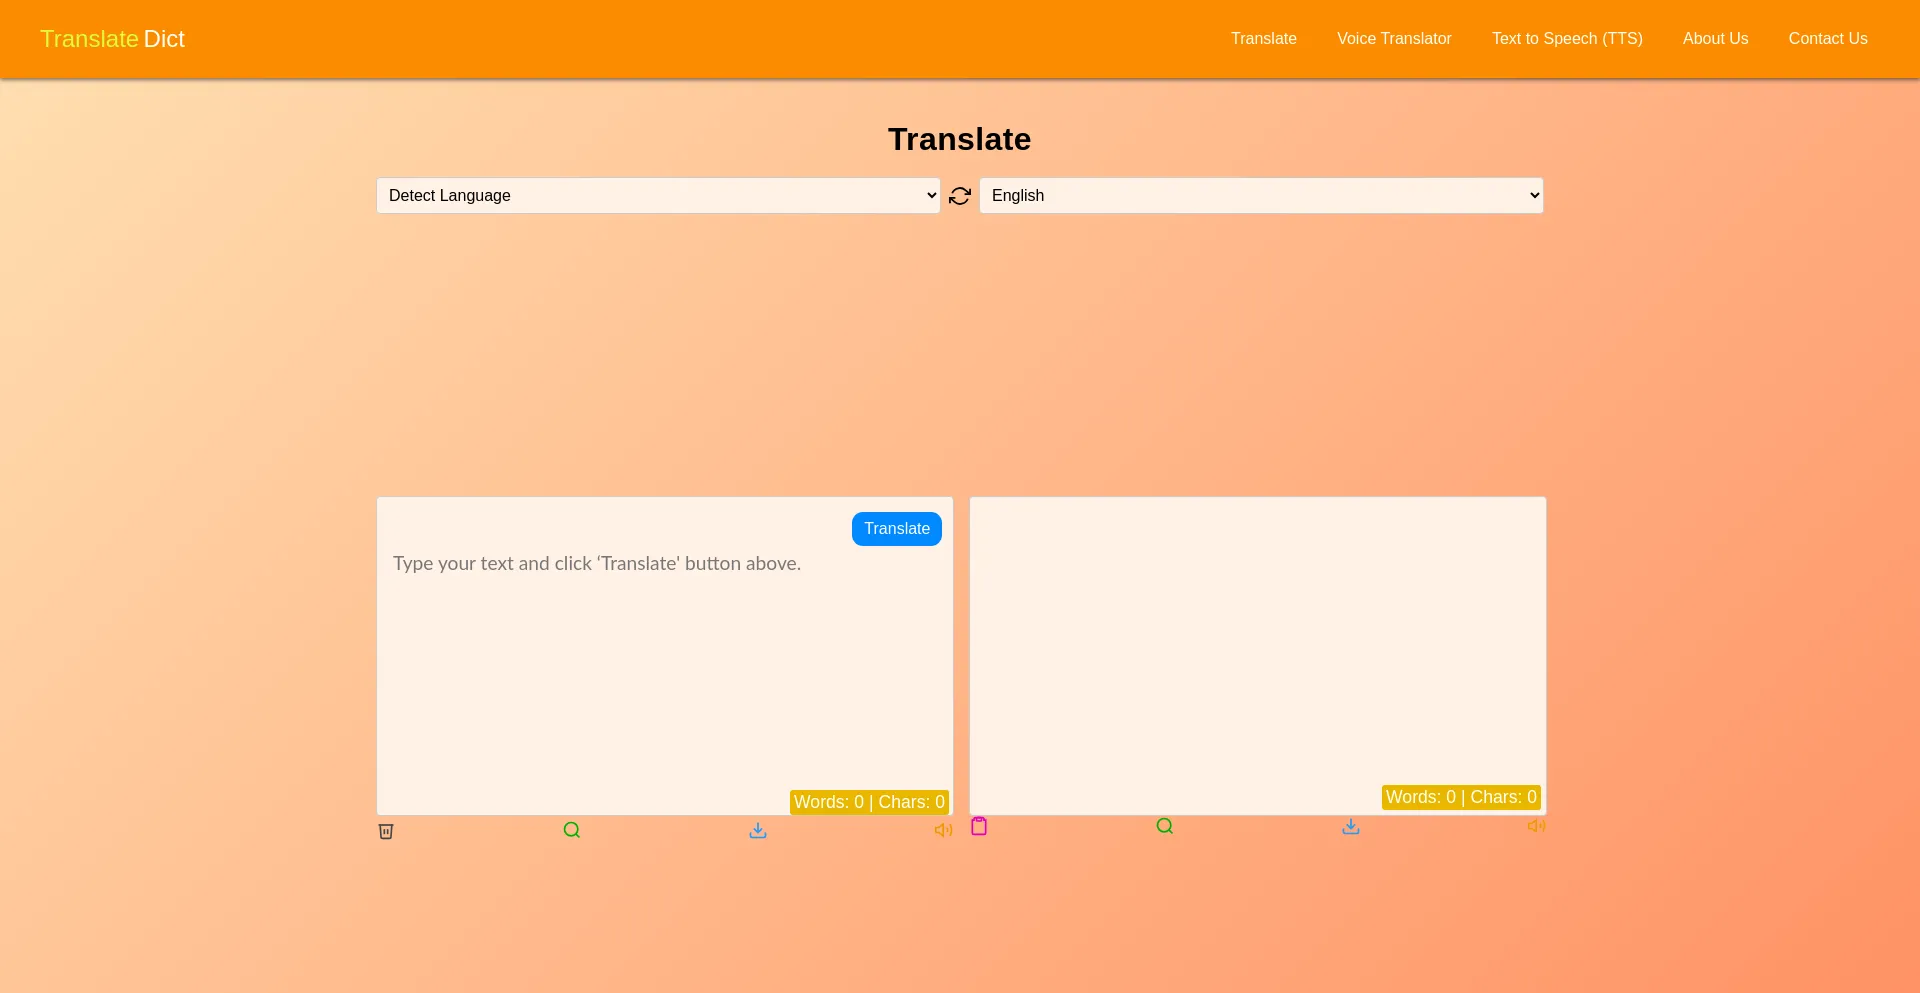Click the green search icon below the input box

coord(571,830)
